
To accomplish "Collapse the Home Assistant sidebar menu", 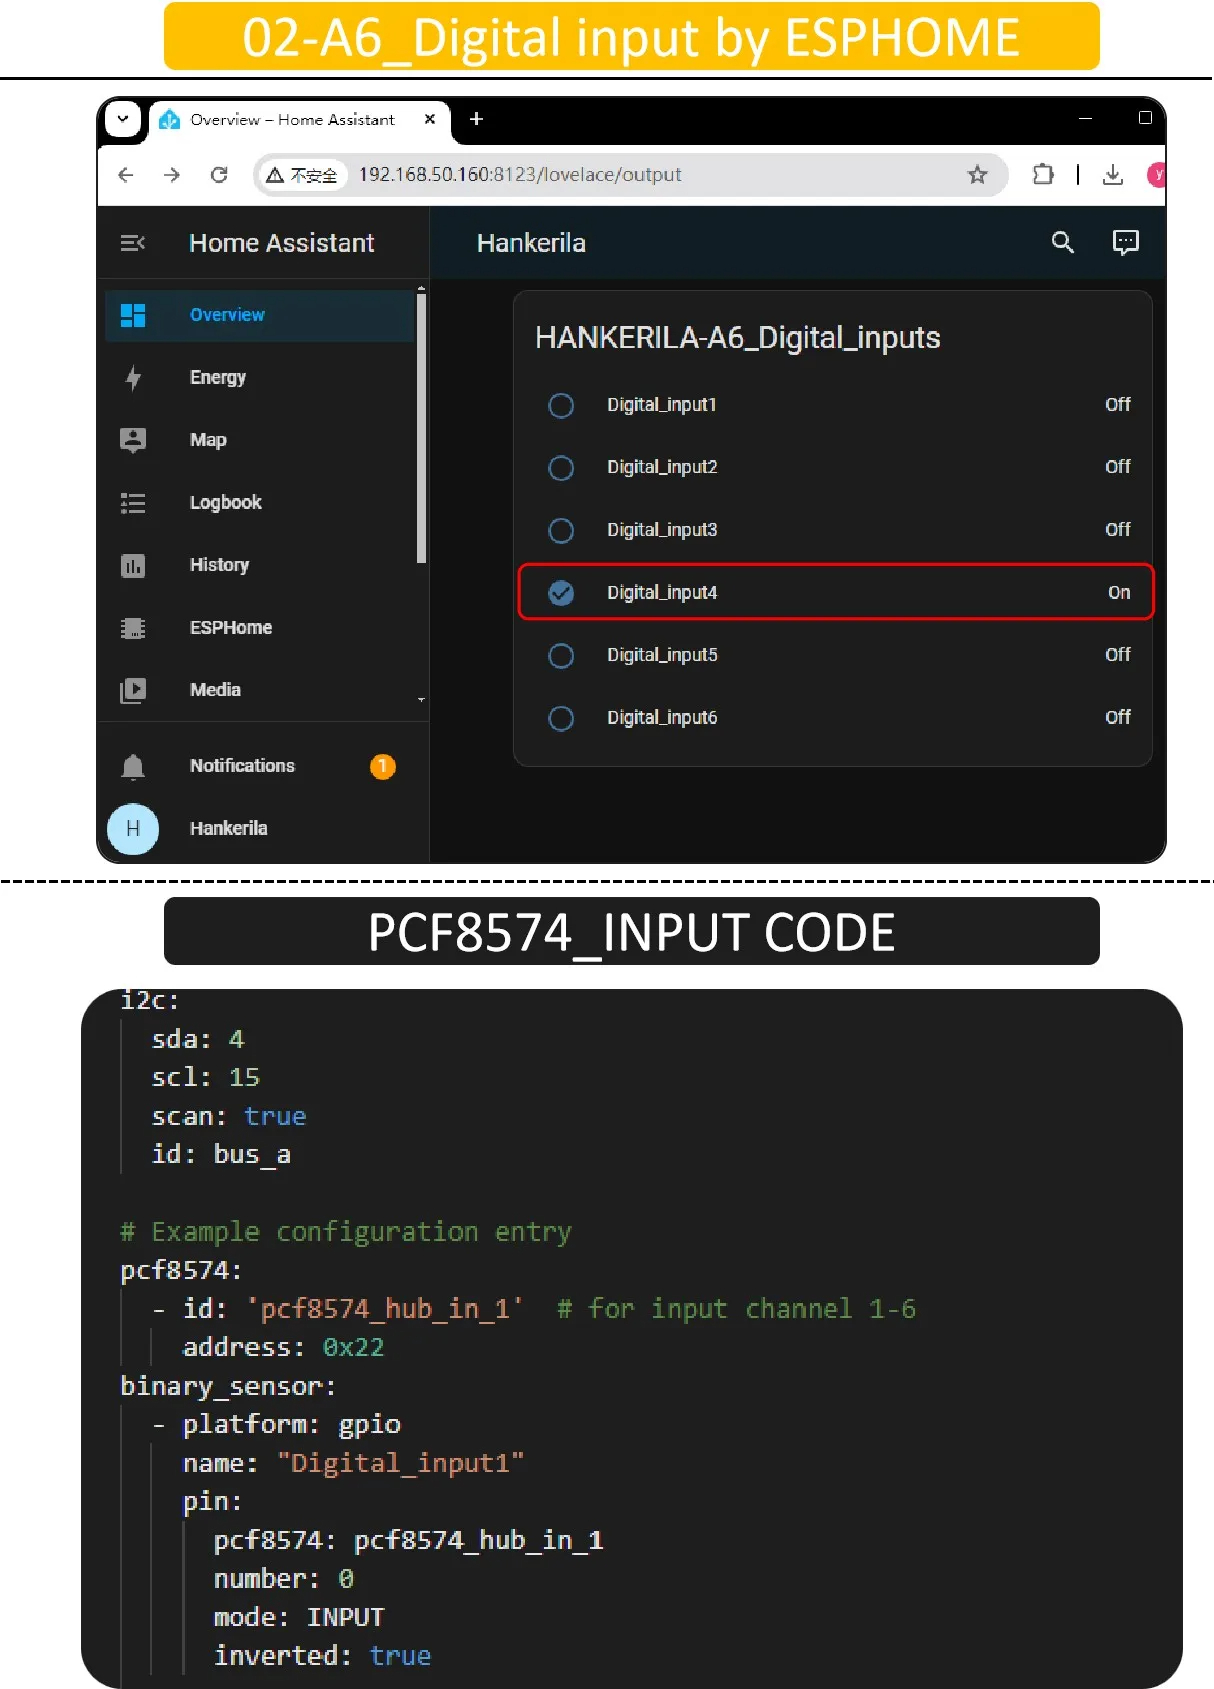I will (x=133, y=243).
